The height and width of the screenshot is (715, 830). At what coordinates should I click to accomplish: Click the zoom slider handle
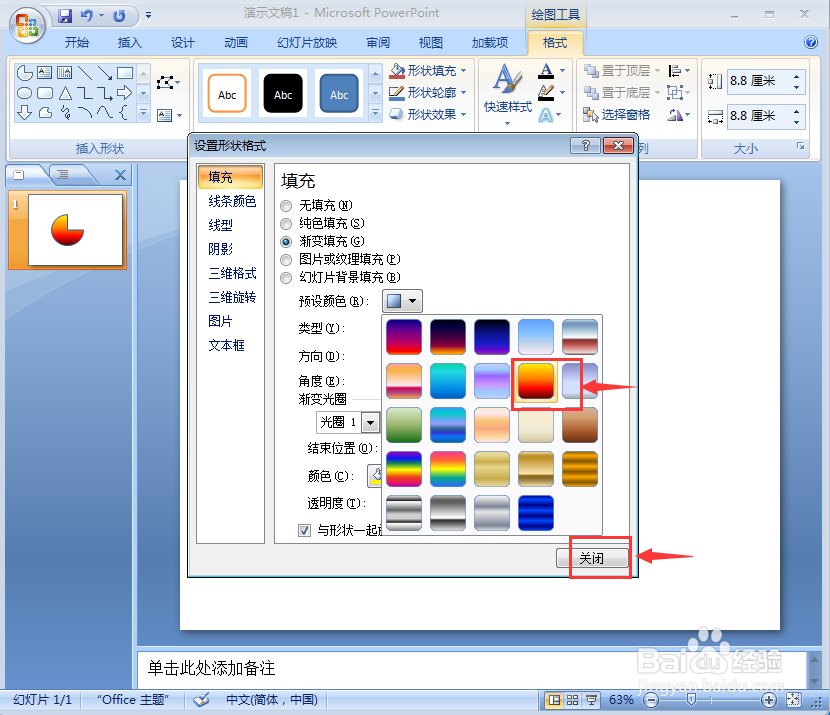coord(691,700)
